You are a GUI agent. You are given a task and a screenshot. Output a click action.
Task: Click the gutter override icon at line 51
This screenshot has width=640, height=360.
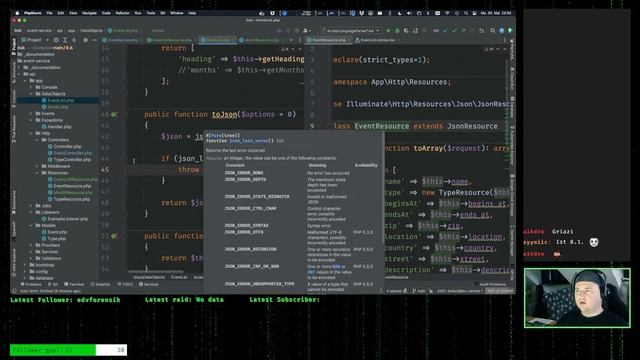[x=114, y=236]
